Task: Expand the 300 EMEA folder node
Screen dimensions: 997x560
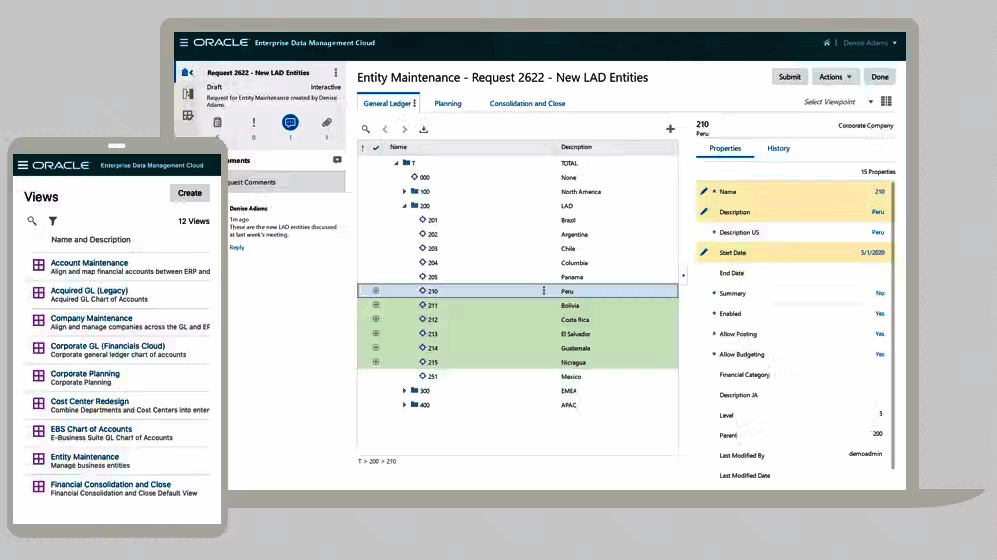Action: point(404,391)
